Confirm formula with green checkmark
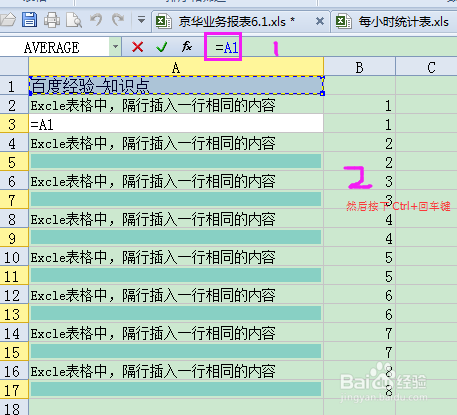The image size is (457, 415). tap(162, 47)
